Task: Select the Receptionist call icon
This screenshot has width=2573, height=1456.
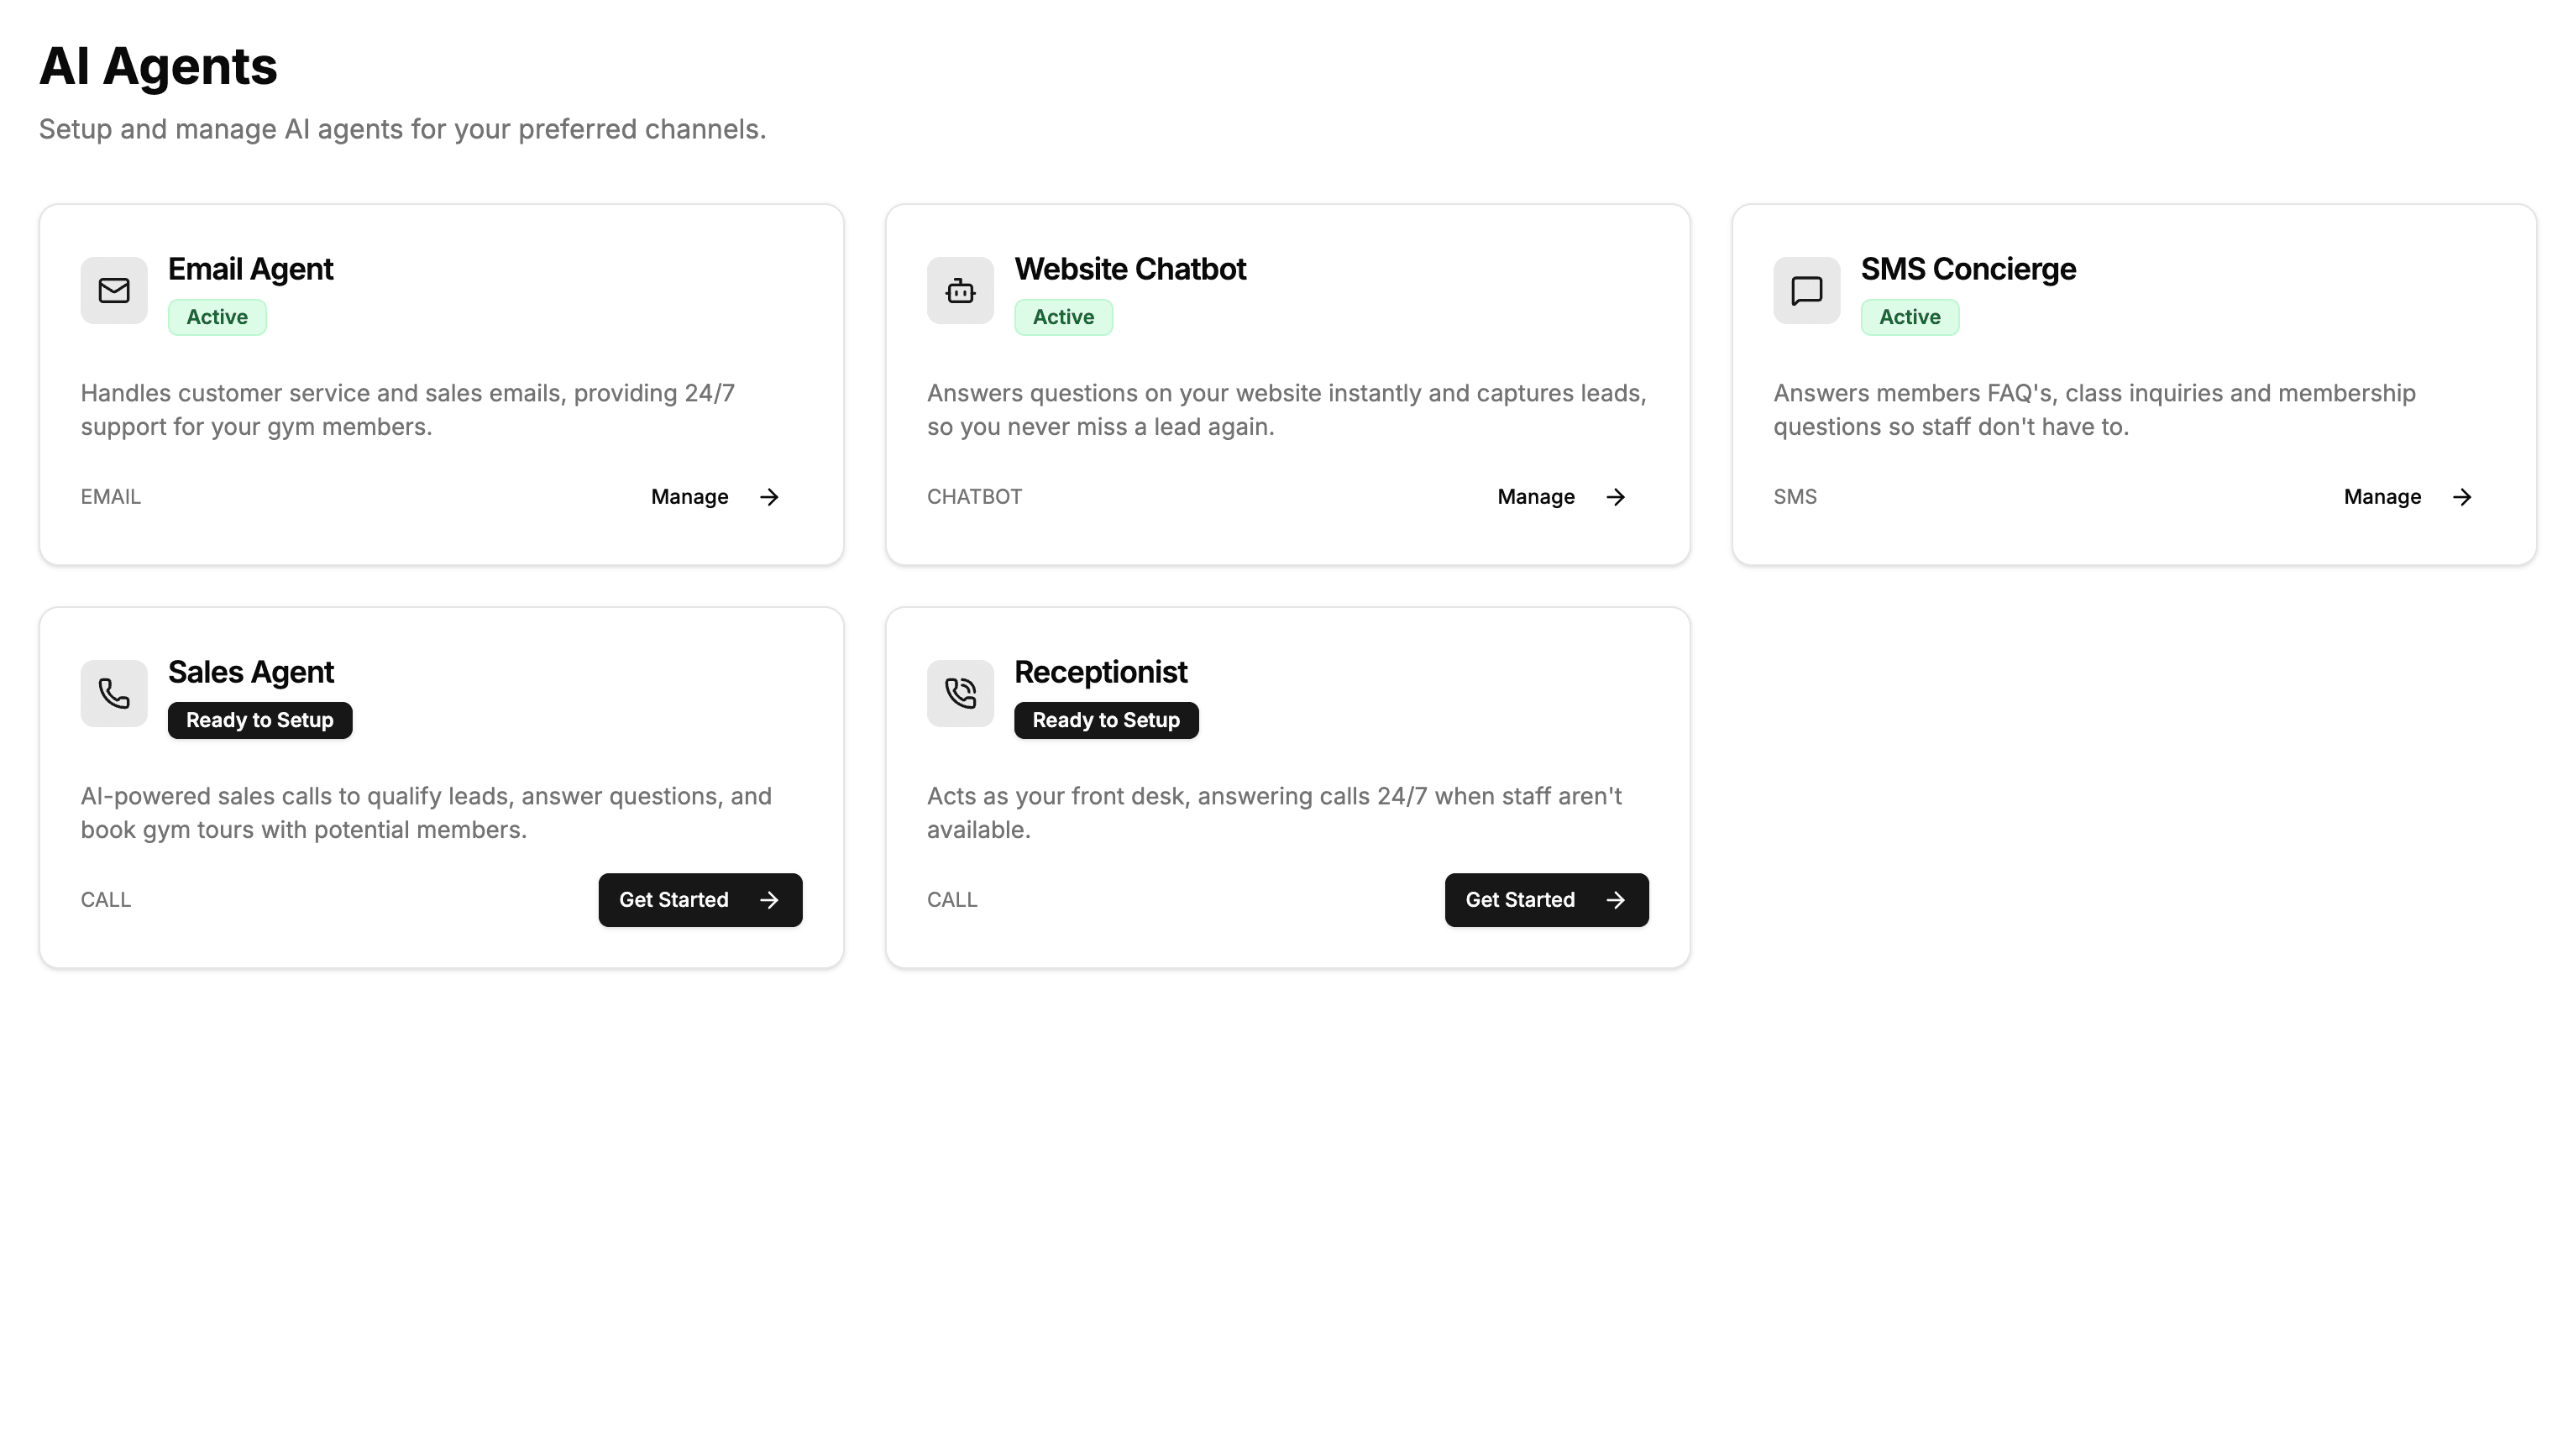Action: (x=959, y=693)
